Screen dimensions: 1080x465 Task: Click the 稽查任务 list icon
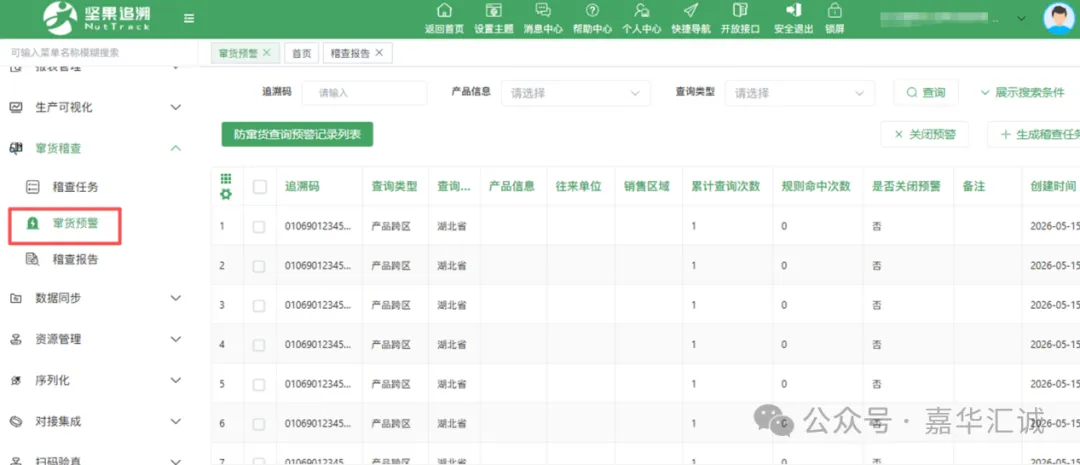pyautogui.click(x=32, y=187)
